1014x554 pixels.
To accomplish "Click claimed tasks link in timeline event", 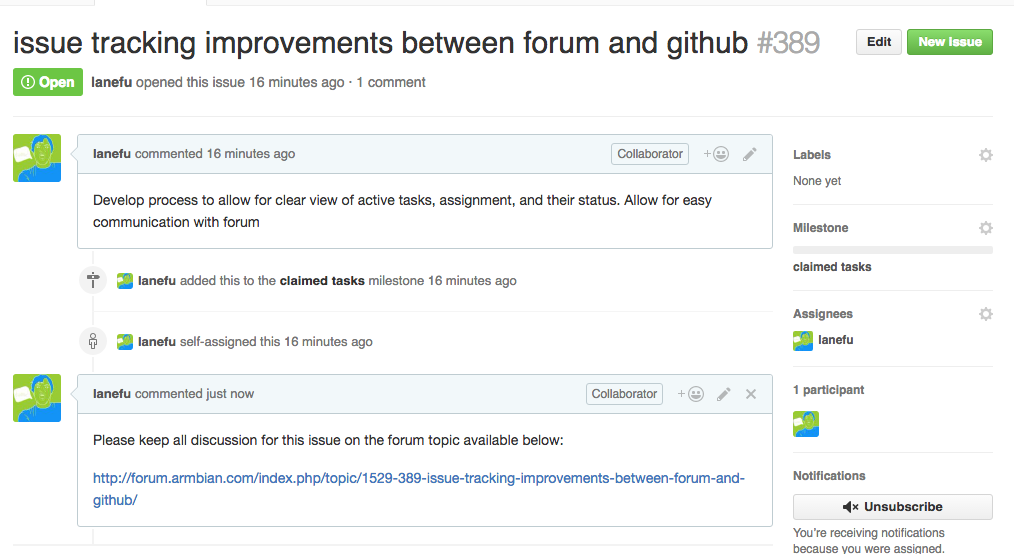I will tap(322, 281).
